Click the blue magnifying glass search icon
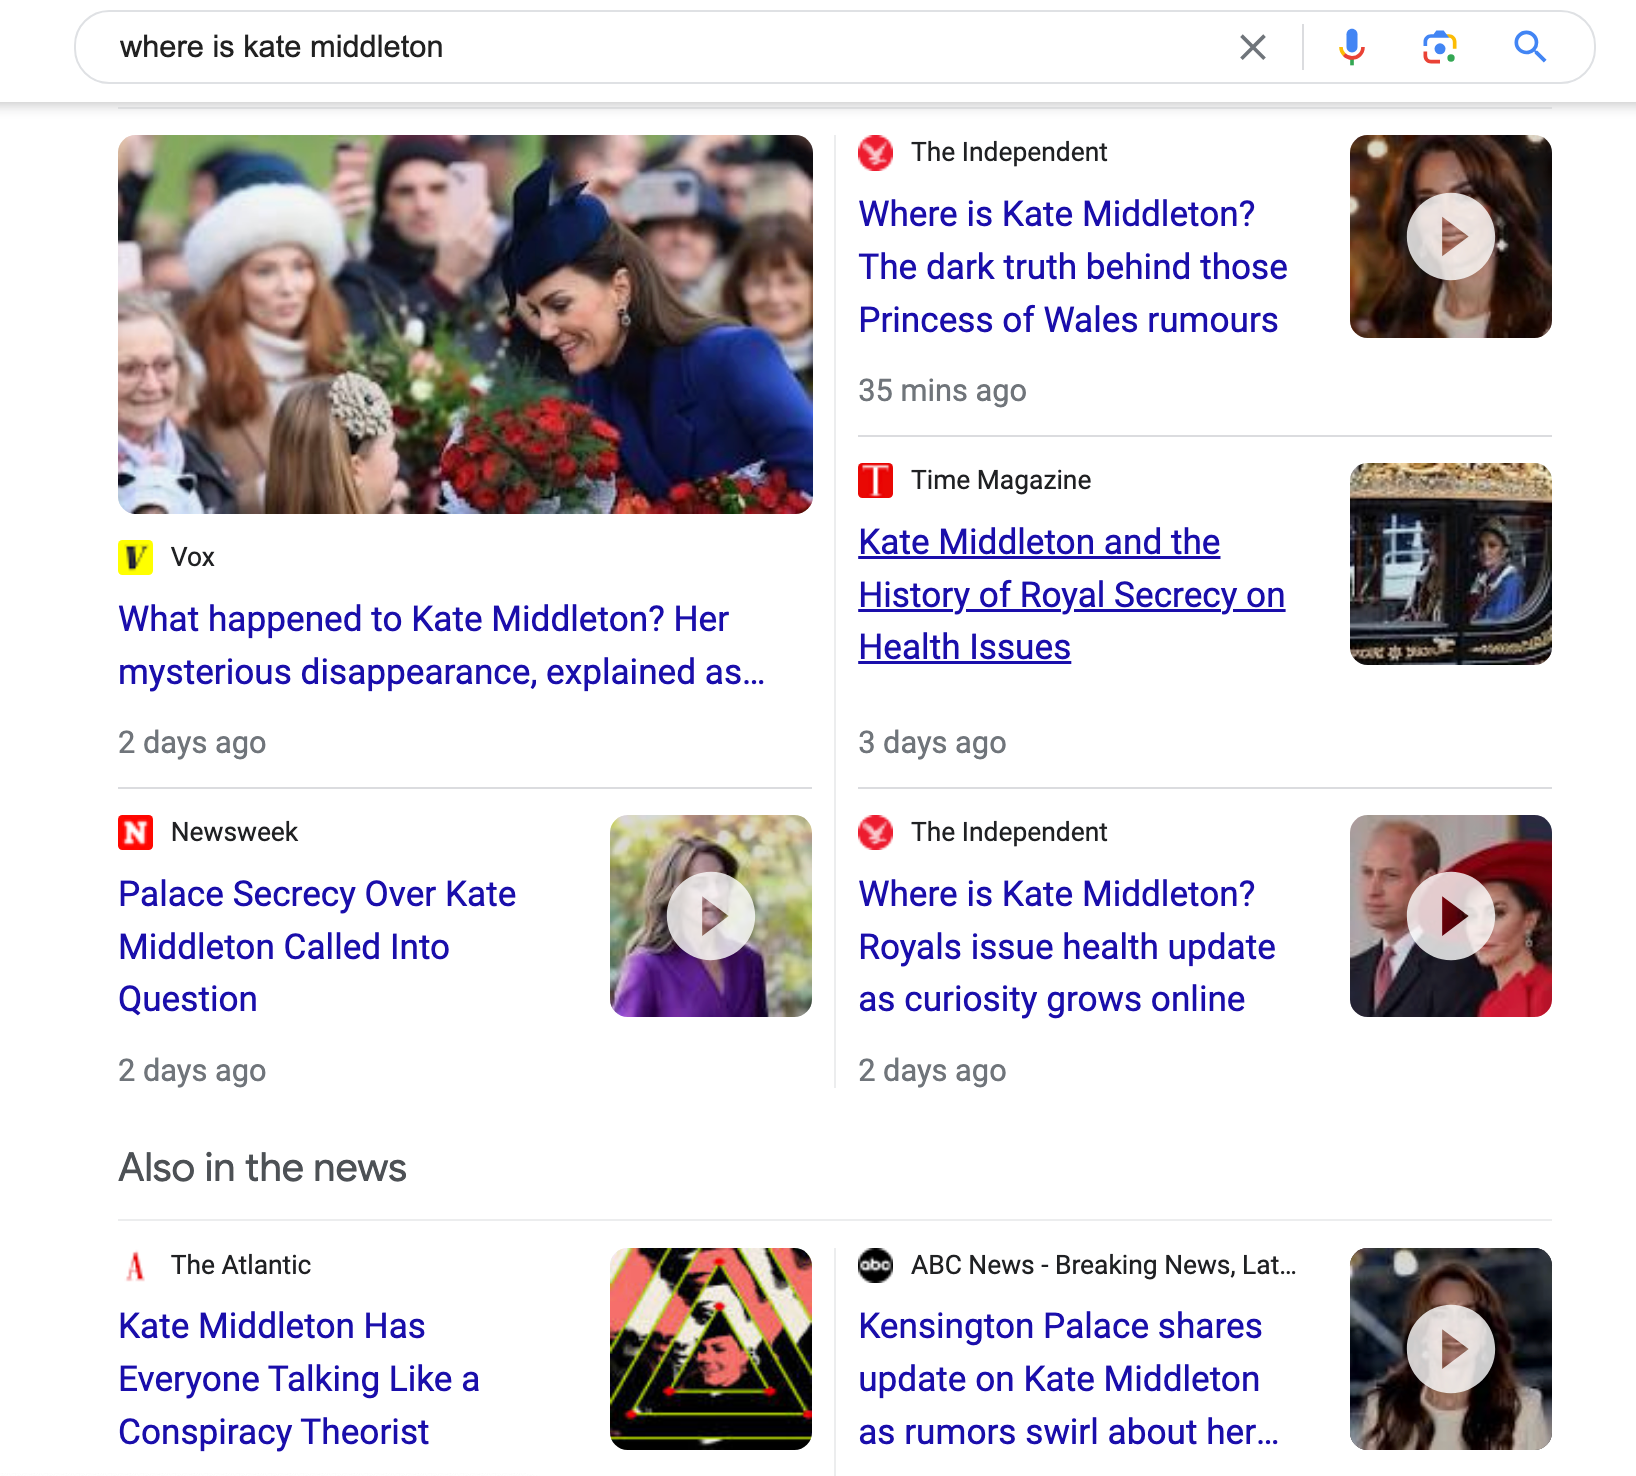The width and height of the screenshot is (1636, 1476). click(1529, 47)
